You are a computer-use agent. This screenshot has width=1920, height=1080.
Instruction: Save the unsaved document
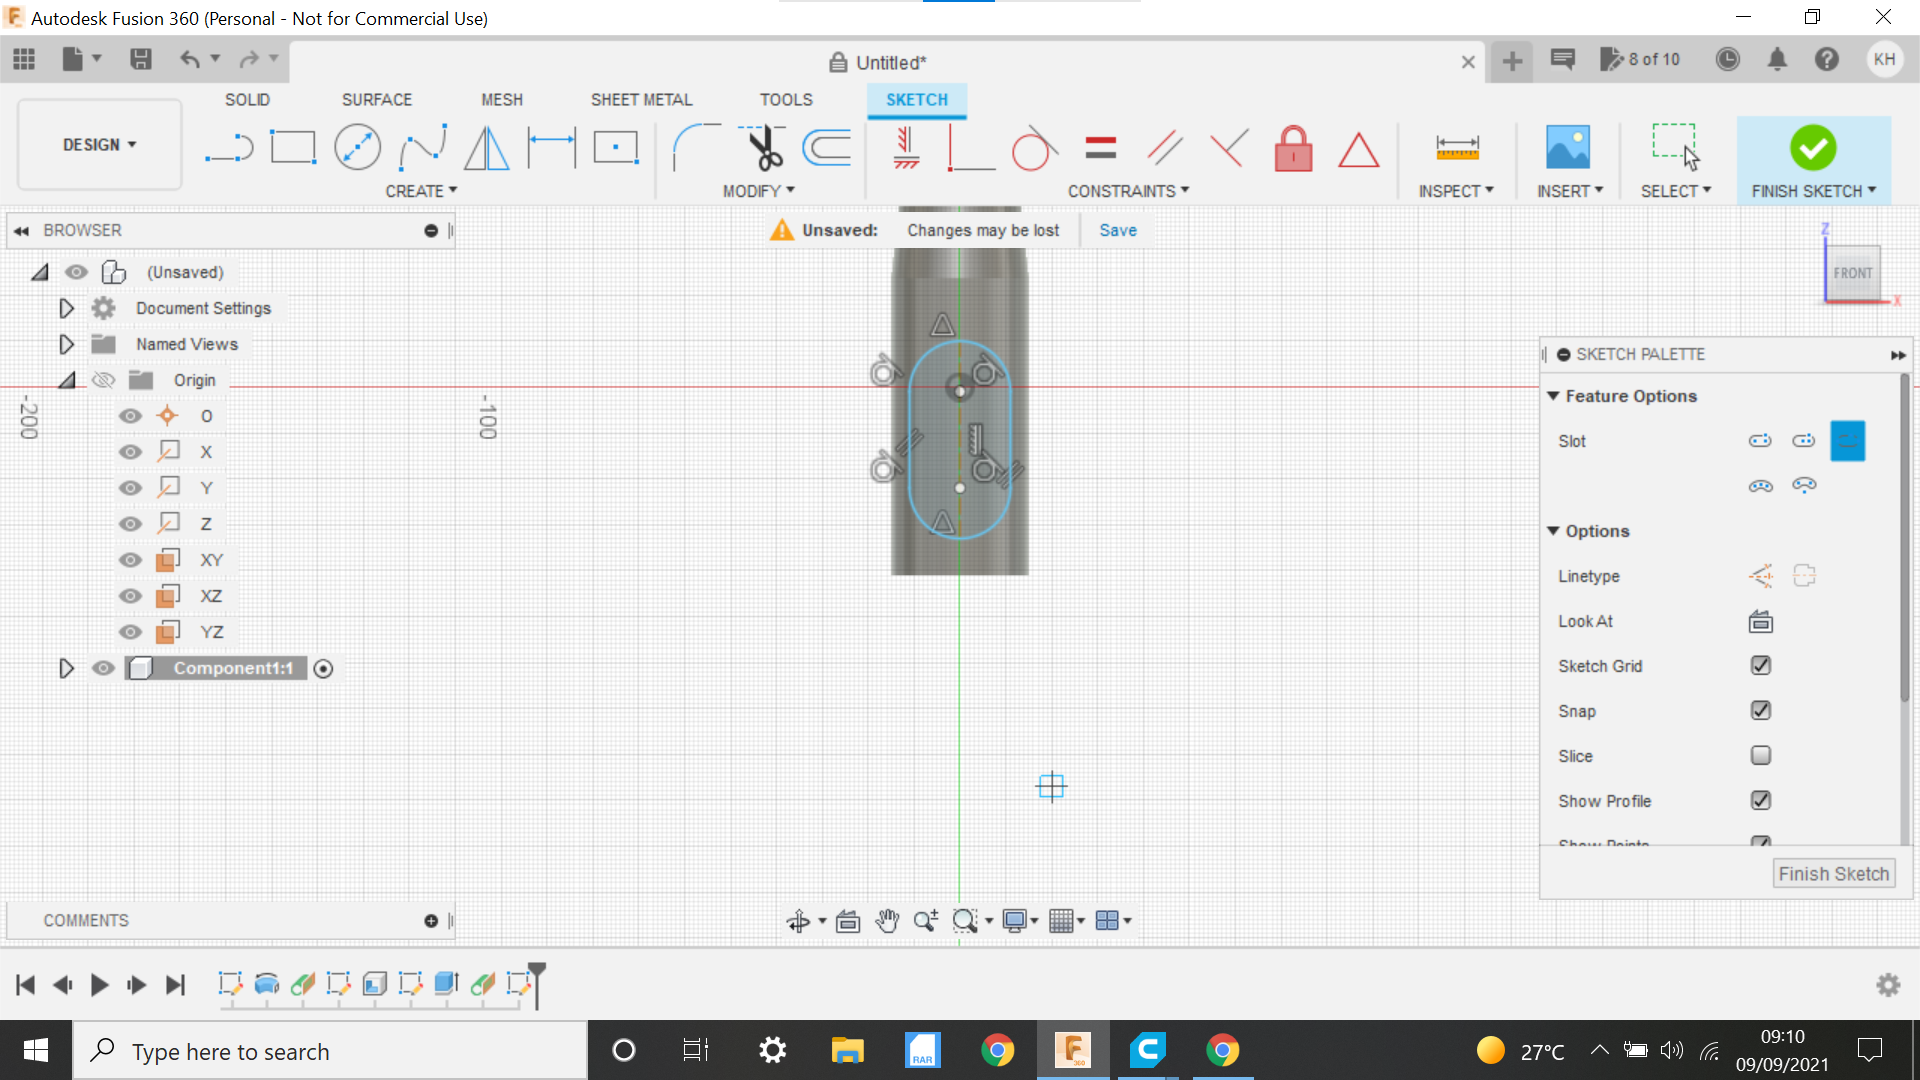coord(1118,229)
